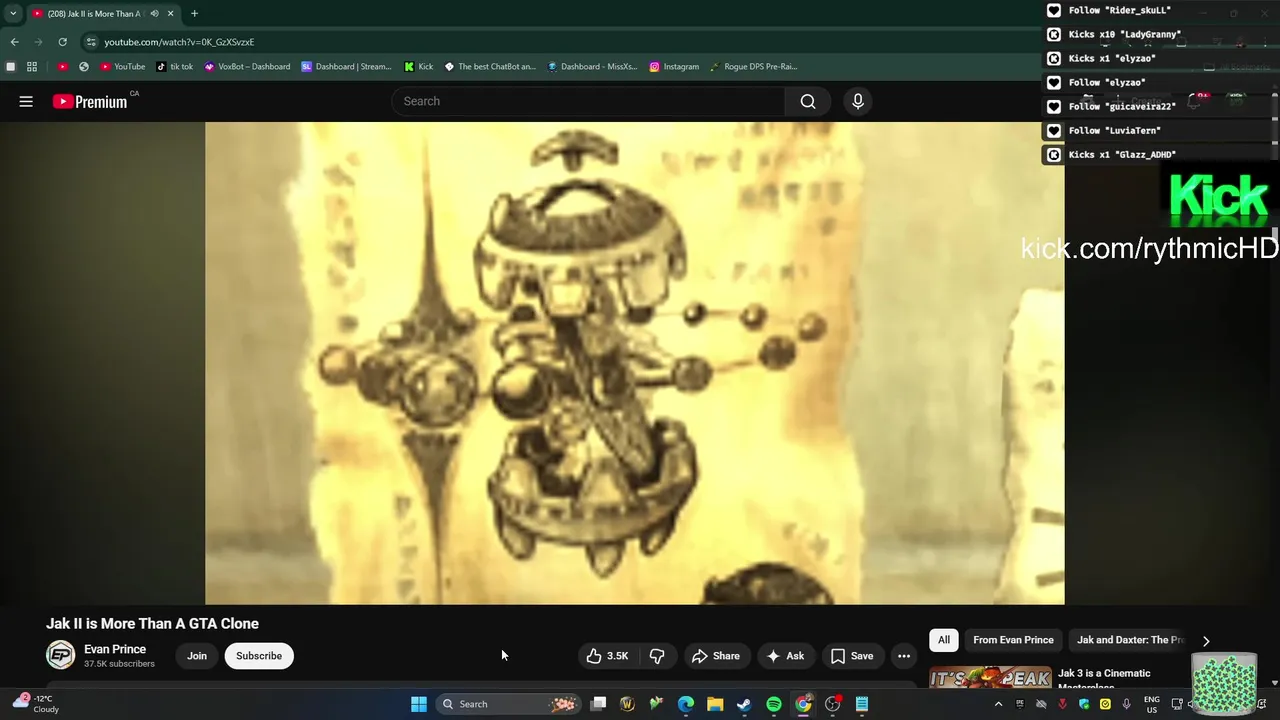
Task: Open the bookmarks apps grid icon
Action: pos(32,67)
